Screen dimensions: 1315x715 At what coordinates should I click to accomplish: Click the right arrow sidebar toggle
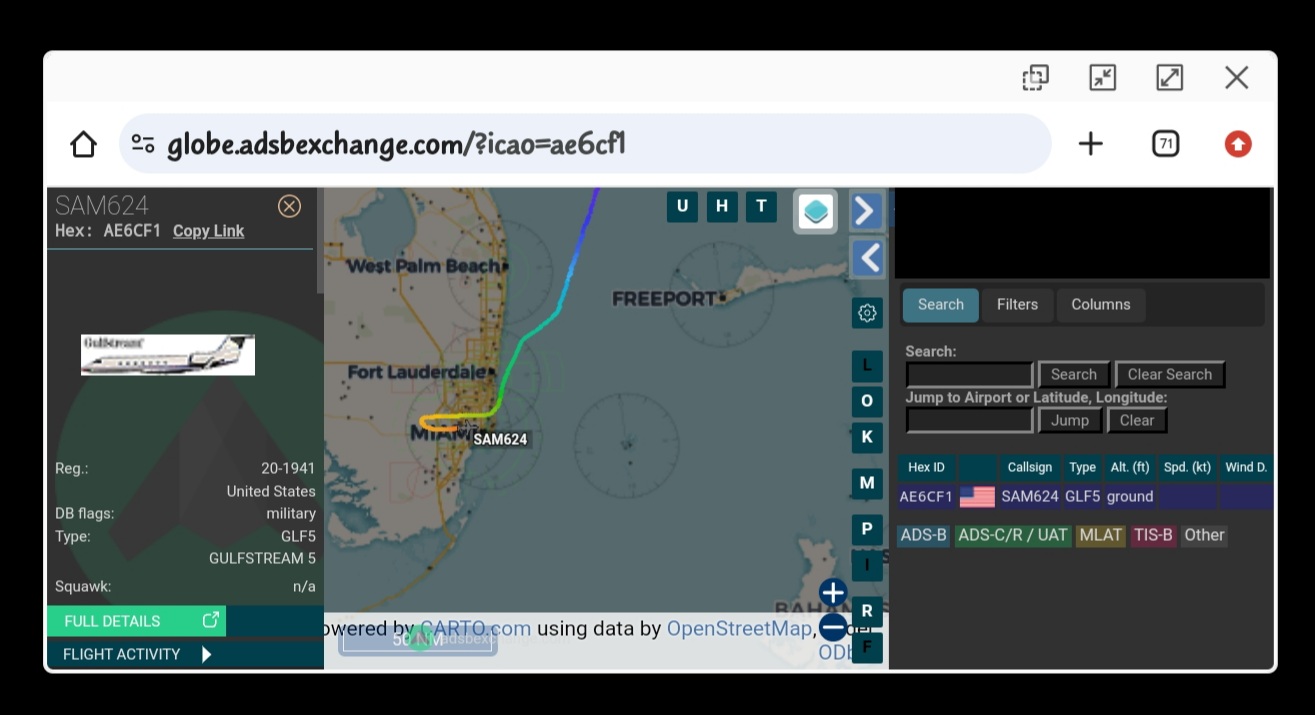point(865,211)
